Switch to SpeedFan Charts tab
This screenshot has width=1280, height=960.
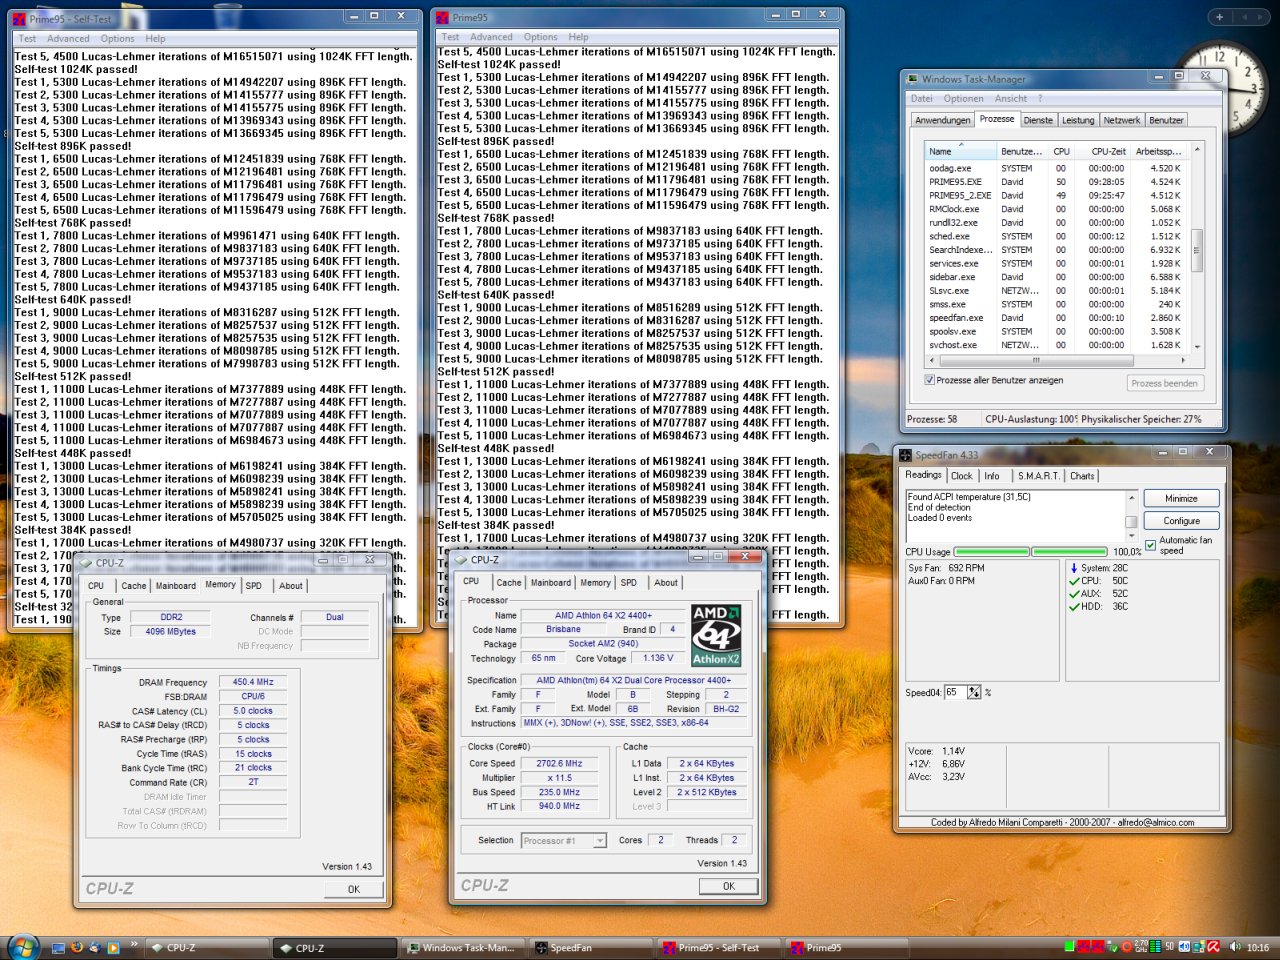click(1082, 476)
